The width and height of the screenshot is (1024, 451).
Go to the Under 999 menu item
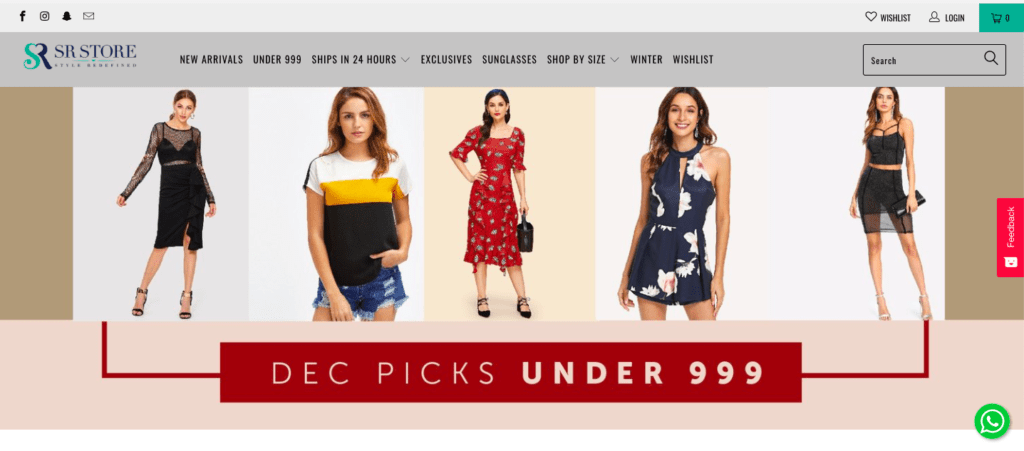coord(277,59)
